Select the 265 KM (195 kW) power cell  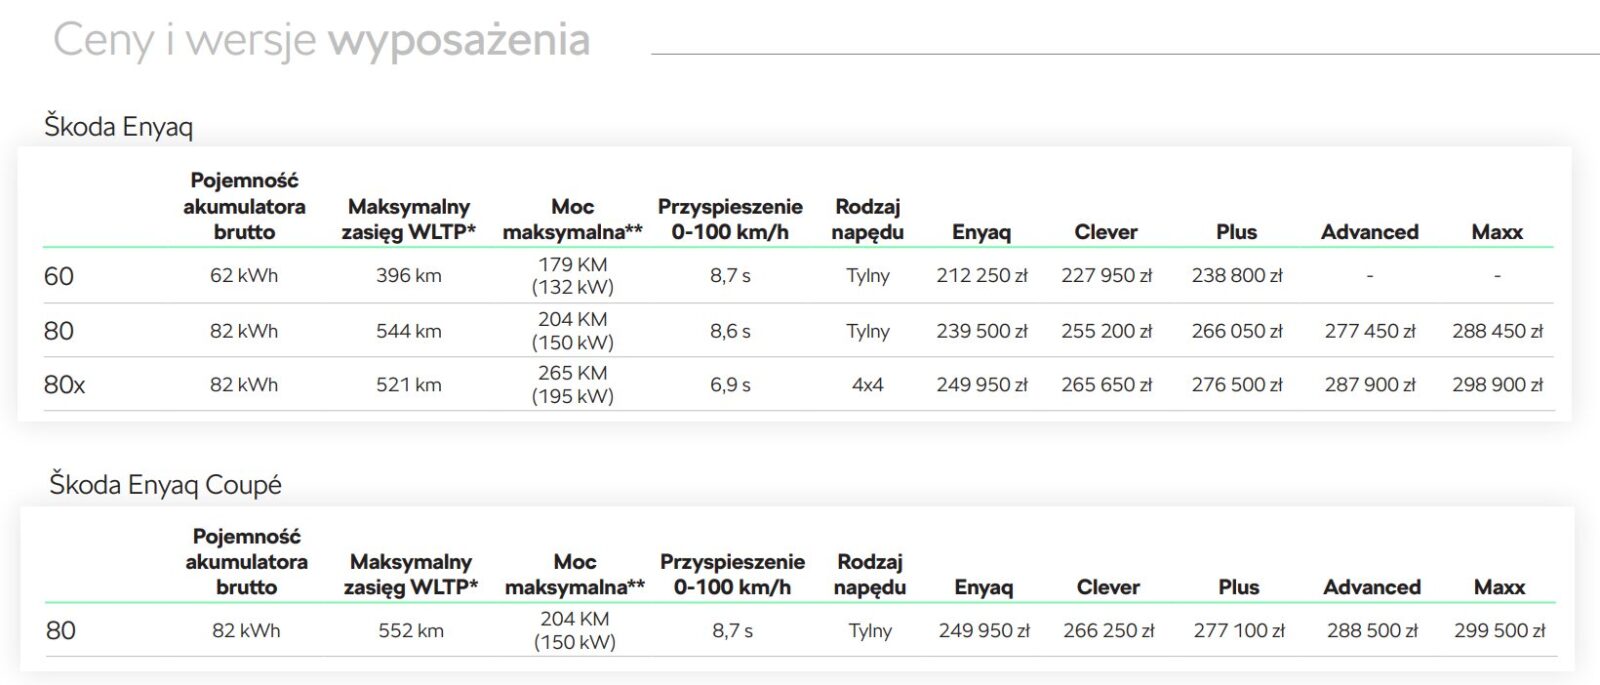tap(572, 385)
